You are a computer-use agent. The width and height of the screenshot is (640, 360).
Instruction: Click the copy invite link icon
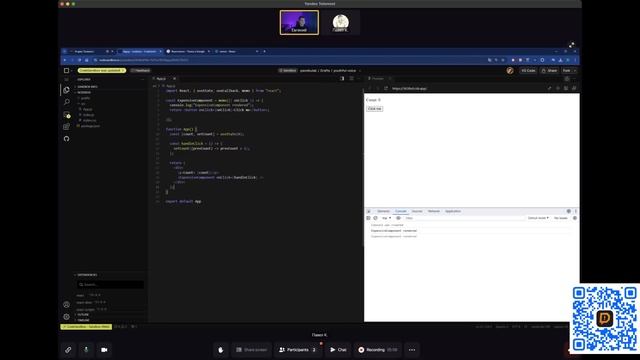click(68, 350)
